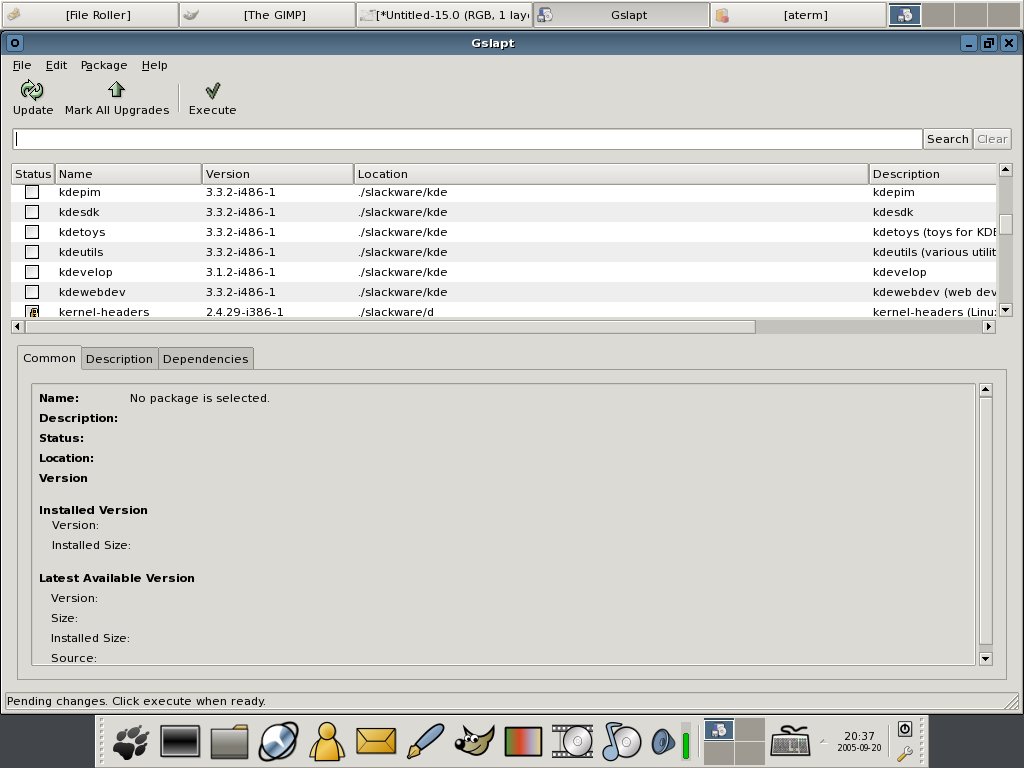The height and width of the screenshot is (768, 1024).
Task: Click the package list horizontal scrollbar thumb
Action: (x=390, y=327)
